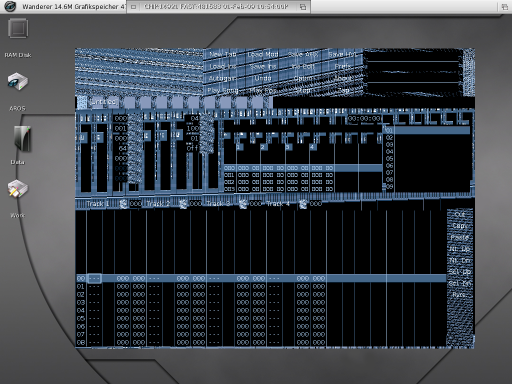Click the Undo button
This screenshot has width=512, height=384.
pyautogui.click(x=263, y=78)
